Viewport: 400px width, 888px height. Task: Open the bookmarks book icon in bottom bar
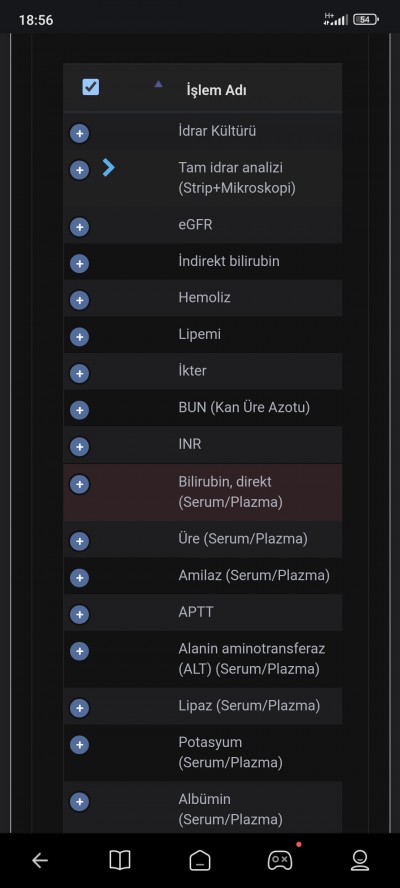pos(120,860)
